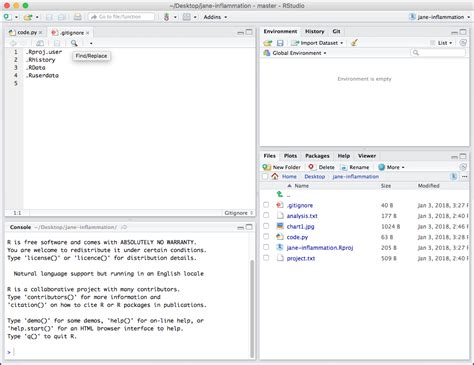The width and height of the screenshot is (474, 365).
Task: Open the Git toolbar dropdown arrow
Action: click(x=175, y=17)
